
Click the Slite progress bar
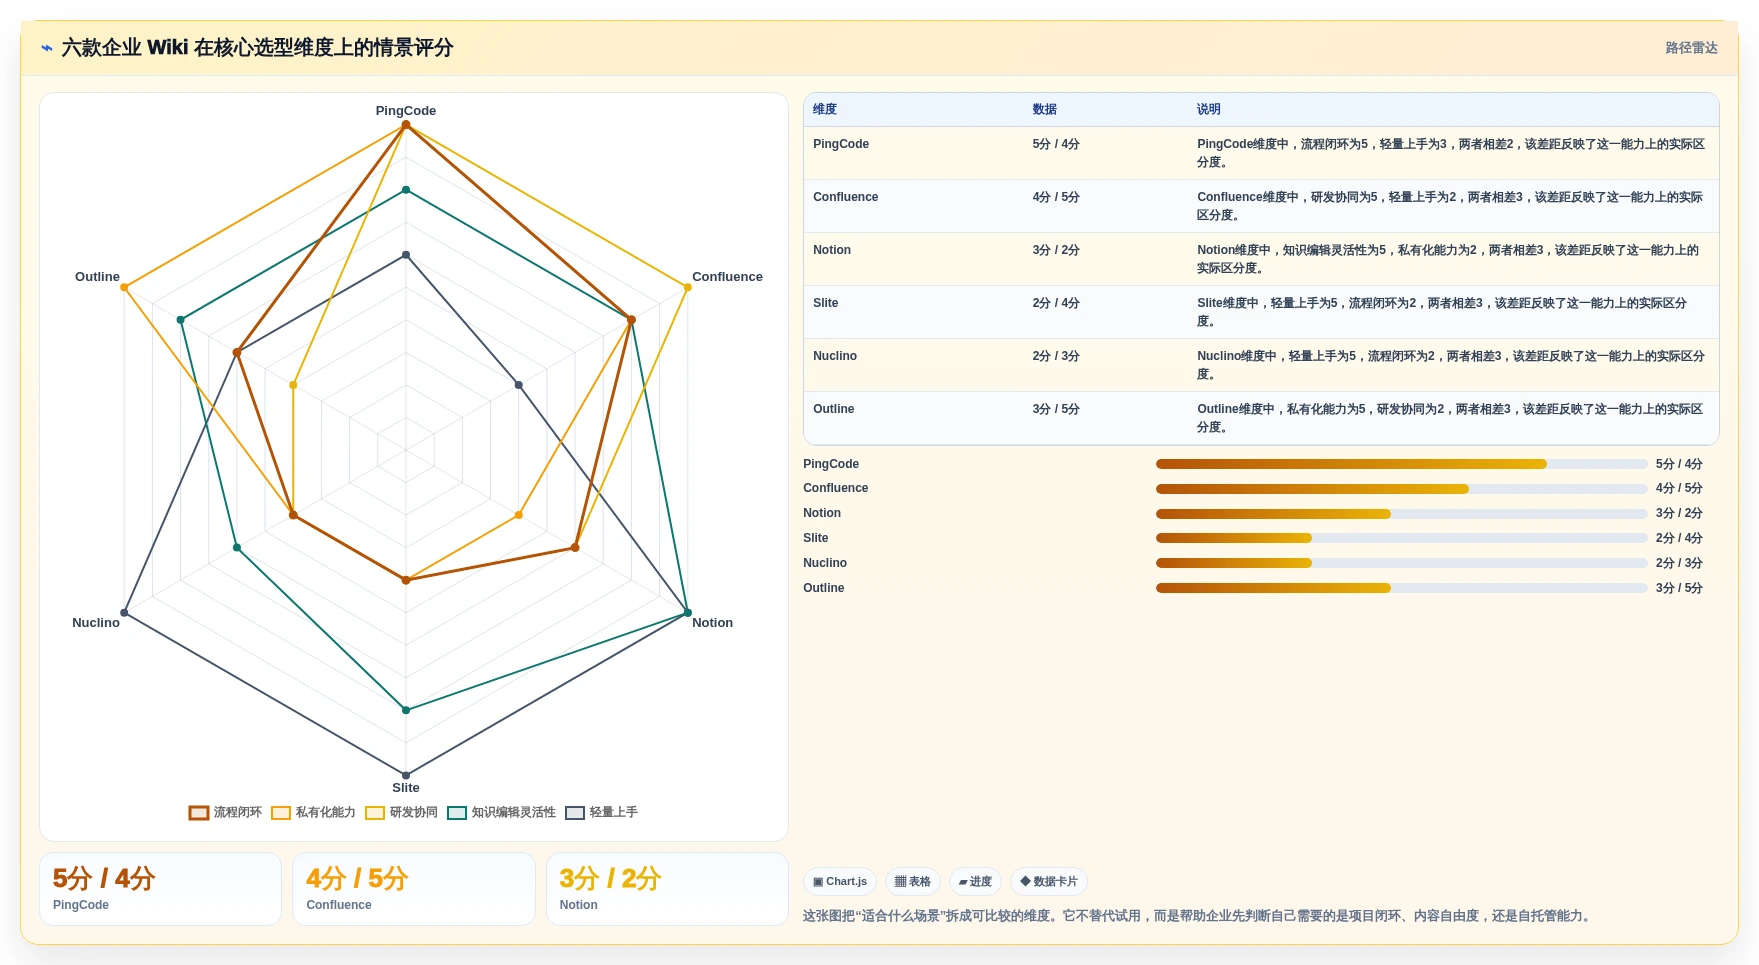[1401, 538]
